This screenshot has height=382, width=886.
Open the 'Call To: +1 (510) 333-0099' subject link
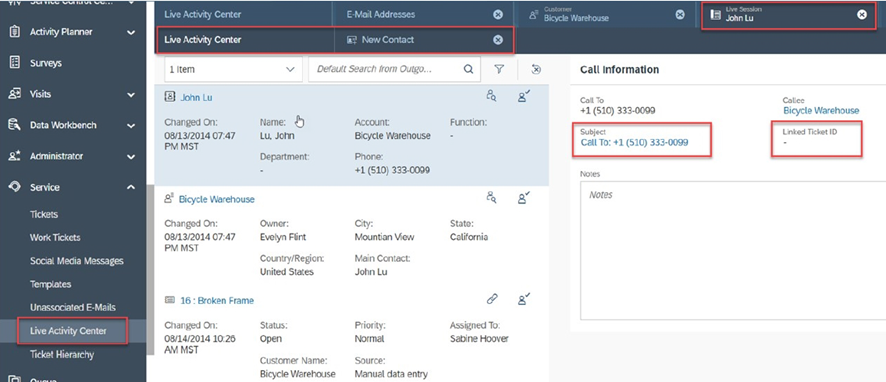click(x=634, y=143)
